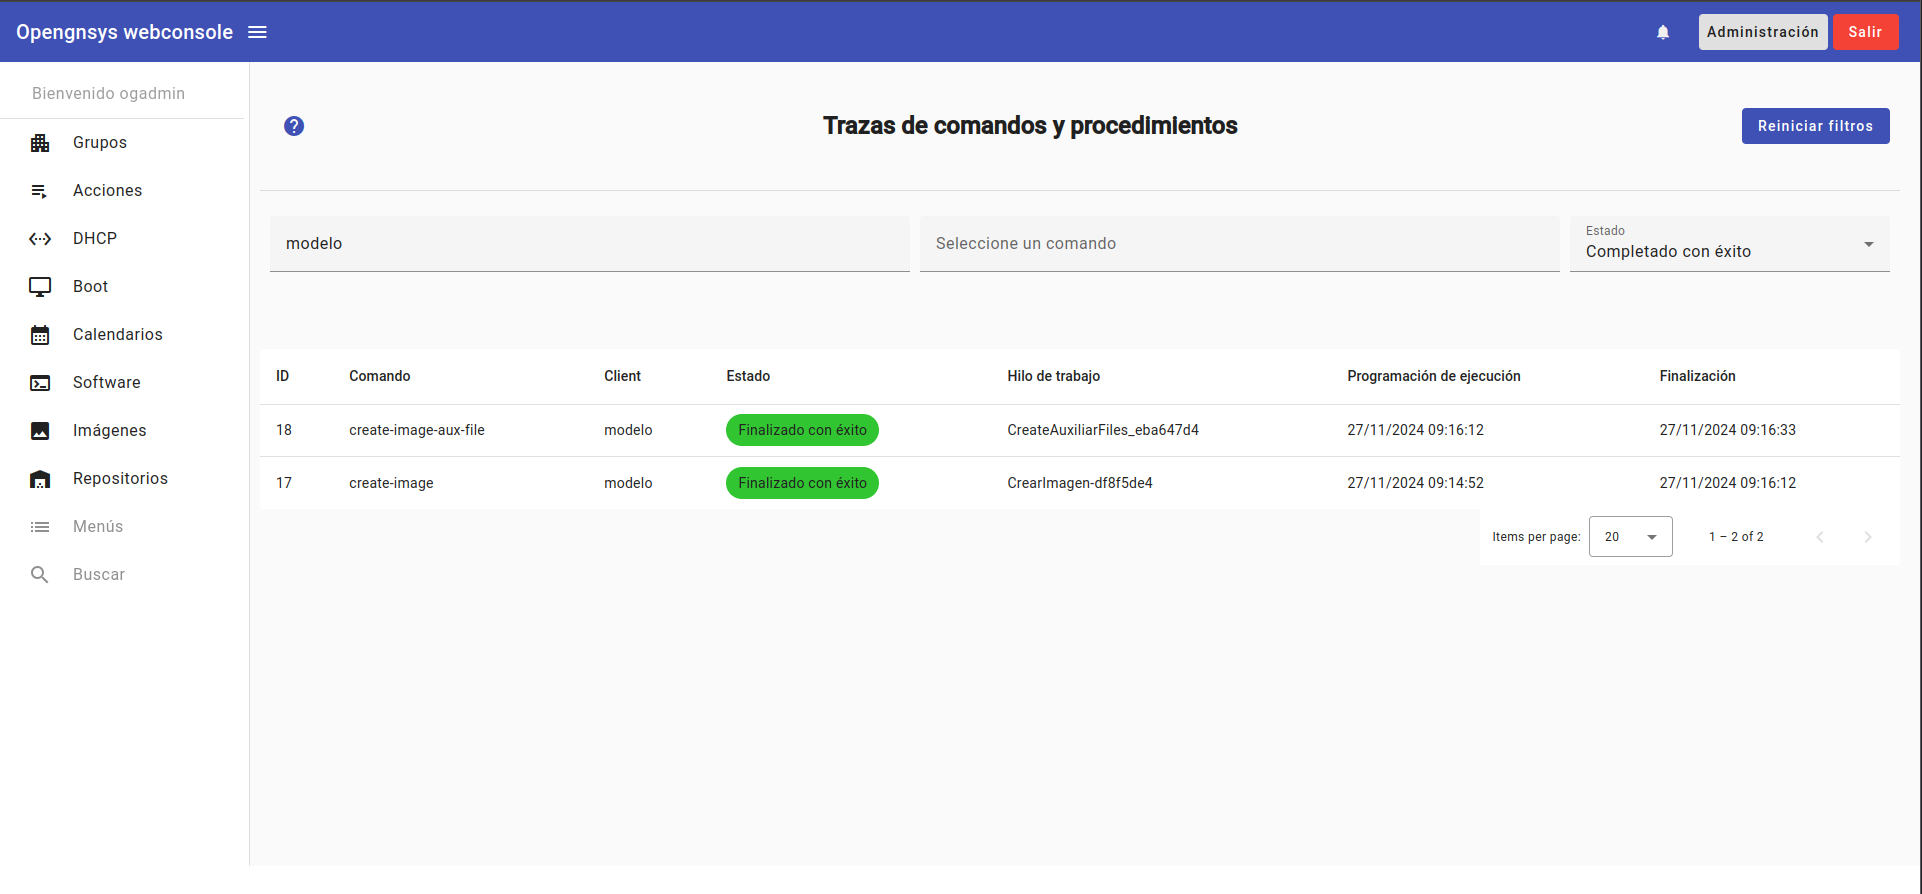1922x894 pixels.
Task: Open the Acciones menu item
Action: [x=107, y=191]
